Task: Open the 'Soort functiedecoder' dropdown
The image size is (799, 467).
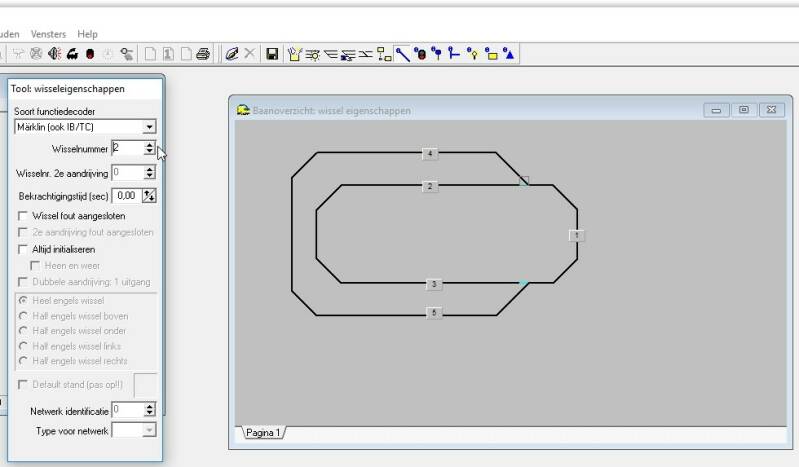Action: point(149,127)
